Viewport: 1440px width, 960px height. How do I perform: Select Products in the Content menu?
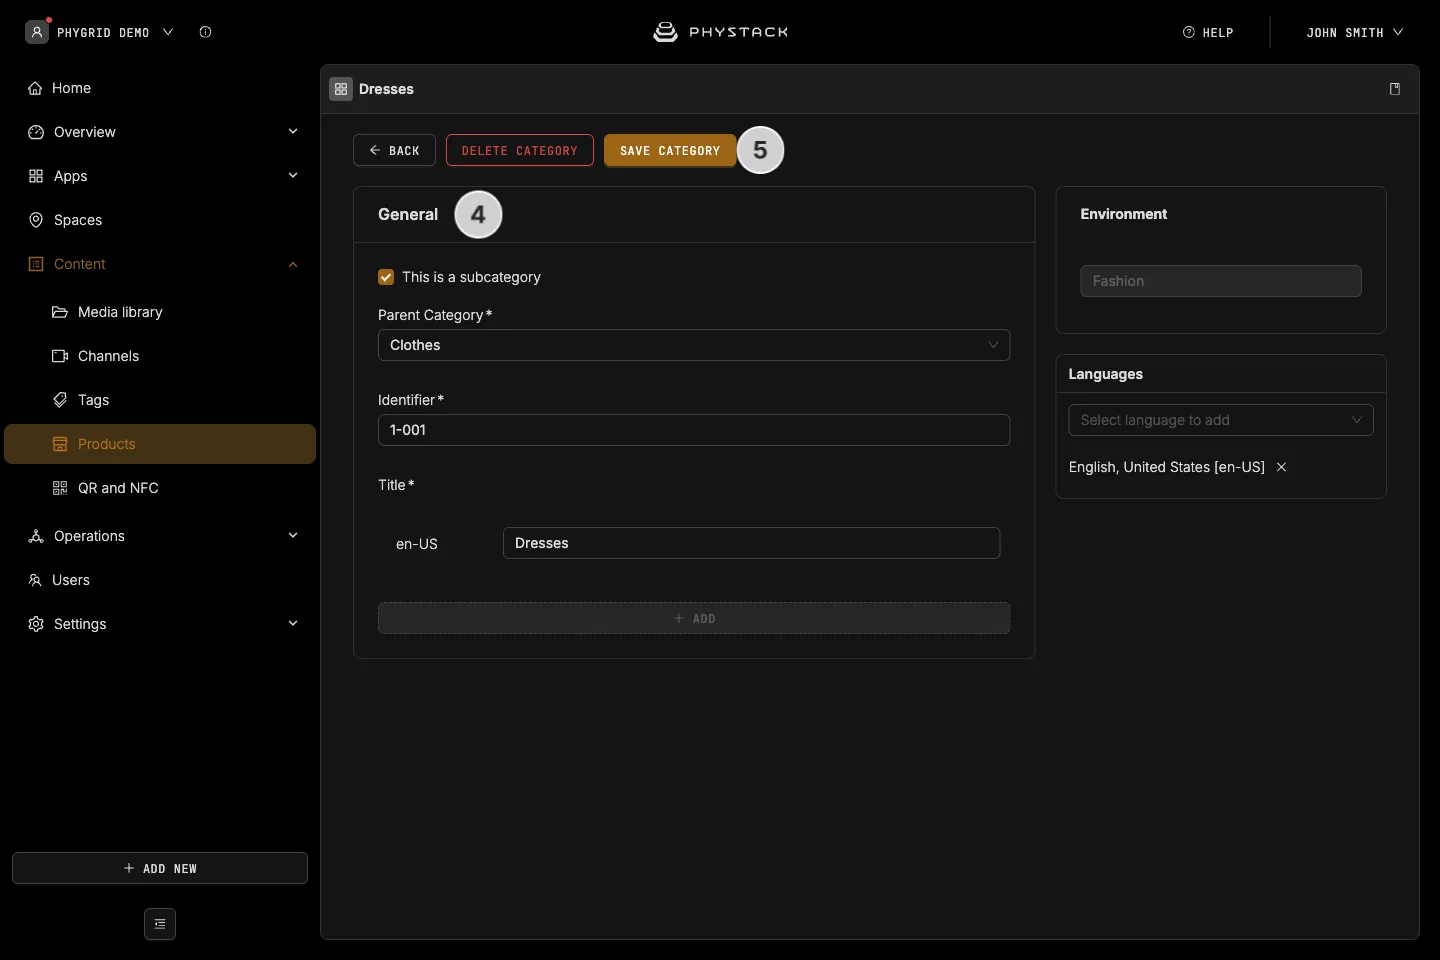[x=160, y=444]
